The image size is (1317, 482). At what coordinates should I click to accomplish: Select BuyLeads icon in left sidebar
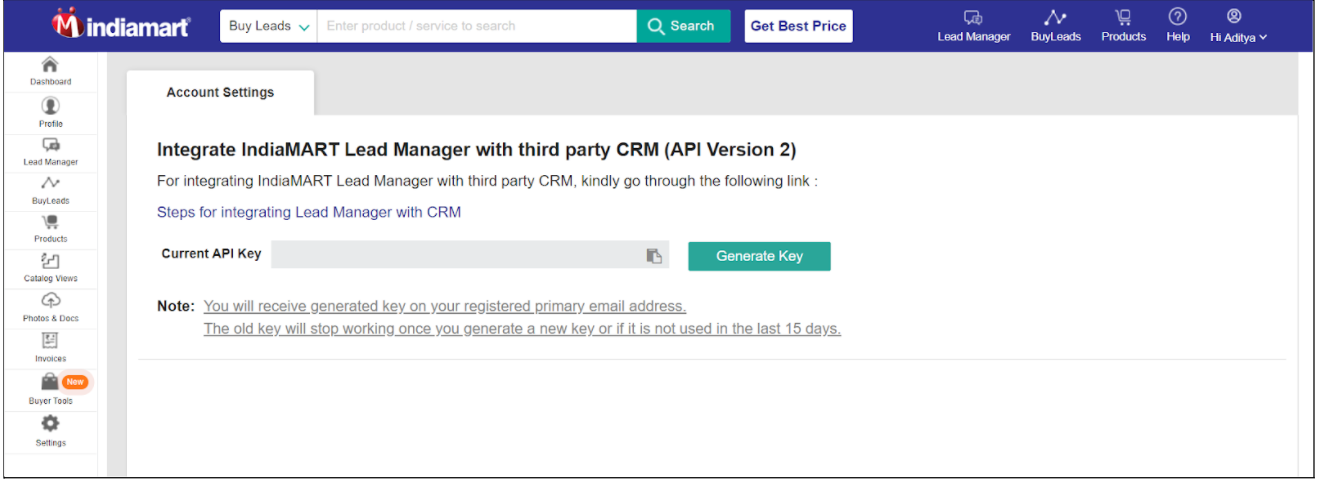point(50,190)
